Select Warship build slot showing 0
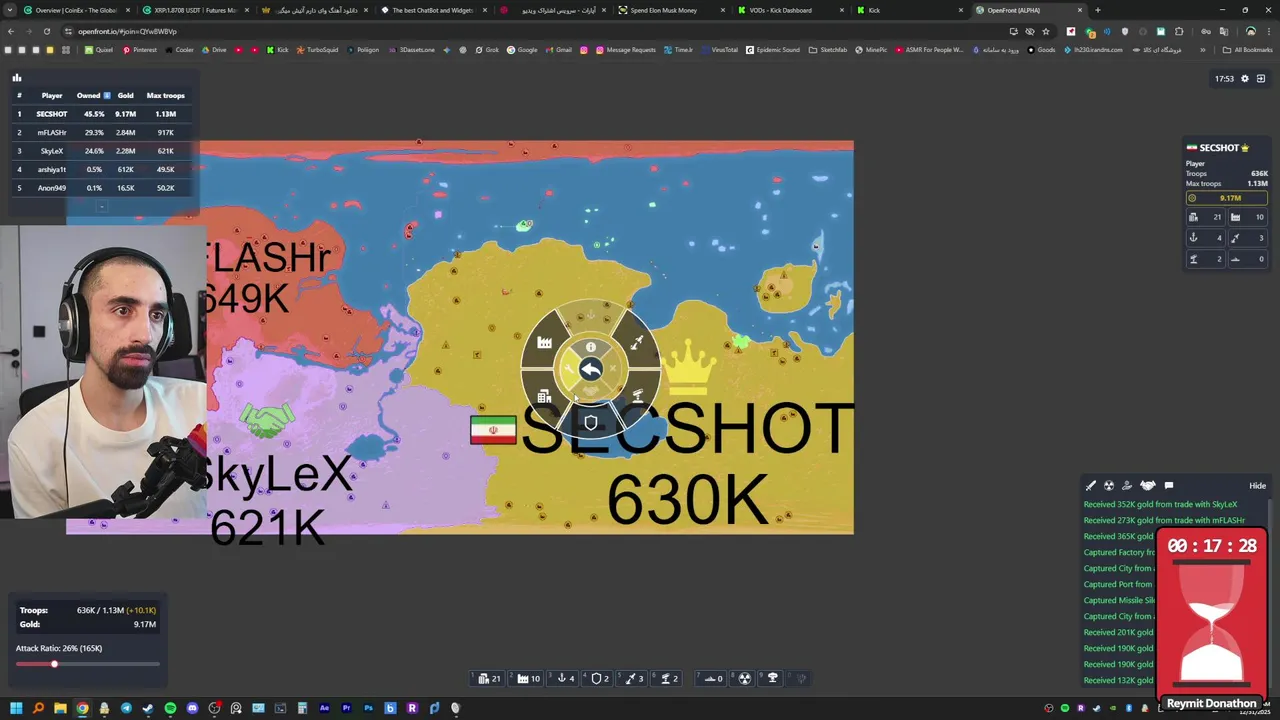Image resolution: width=1280 pixels, height=720 pixels. tap(713, 678)
